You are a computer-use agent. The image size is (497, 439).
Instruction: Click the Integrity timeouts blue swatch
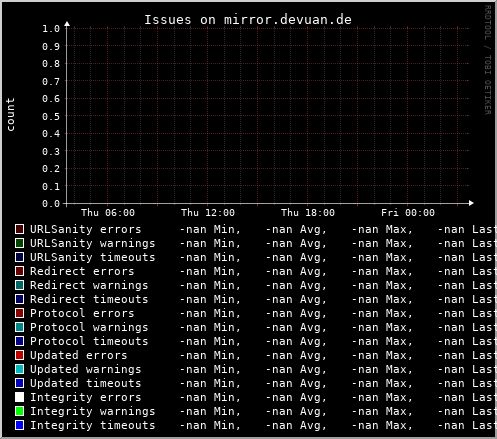pos(19,425)
